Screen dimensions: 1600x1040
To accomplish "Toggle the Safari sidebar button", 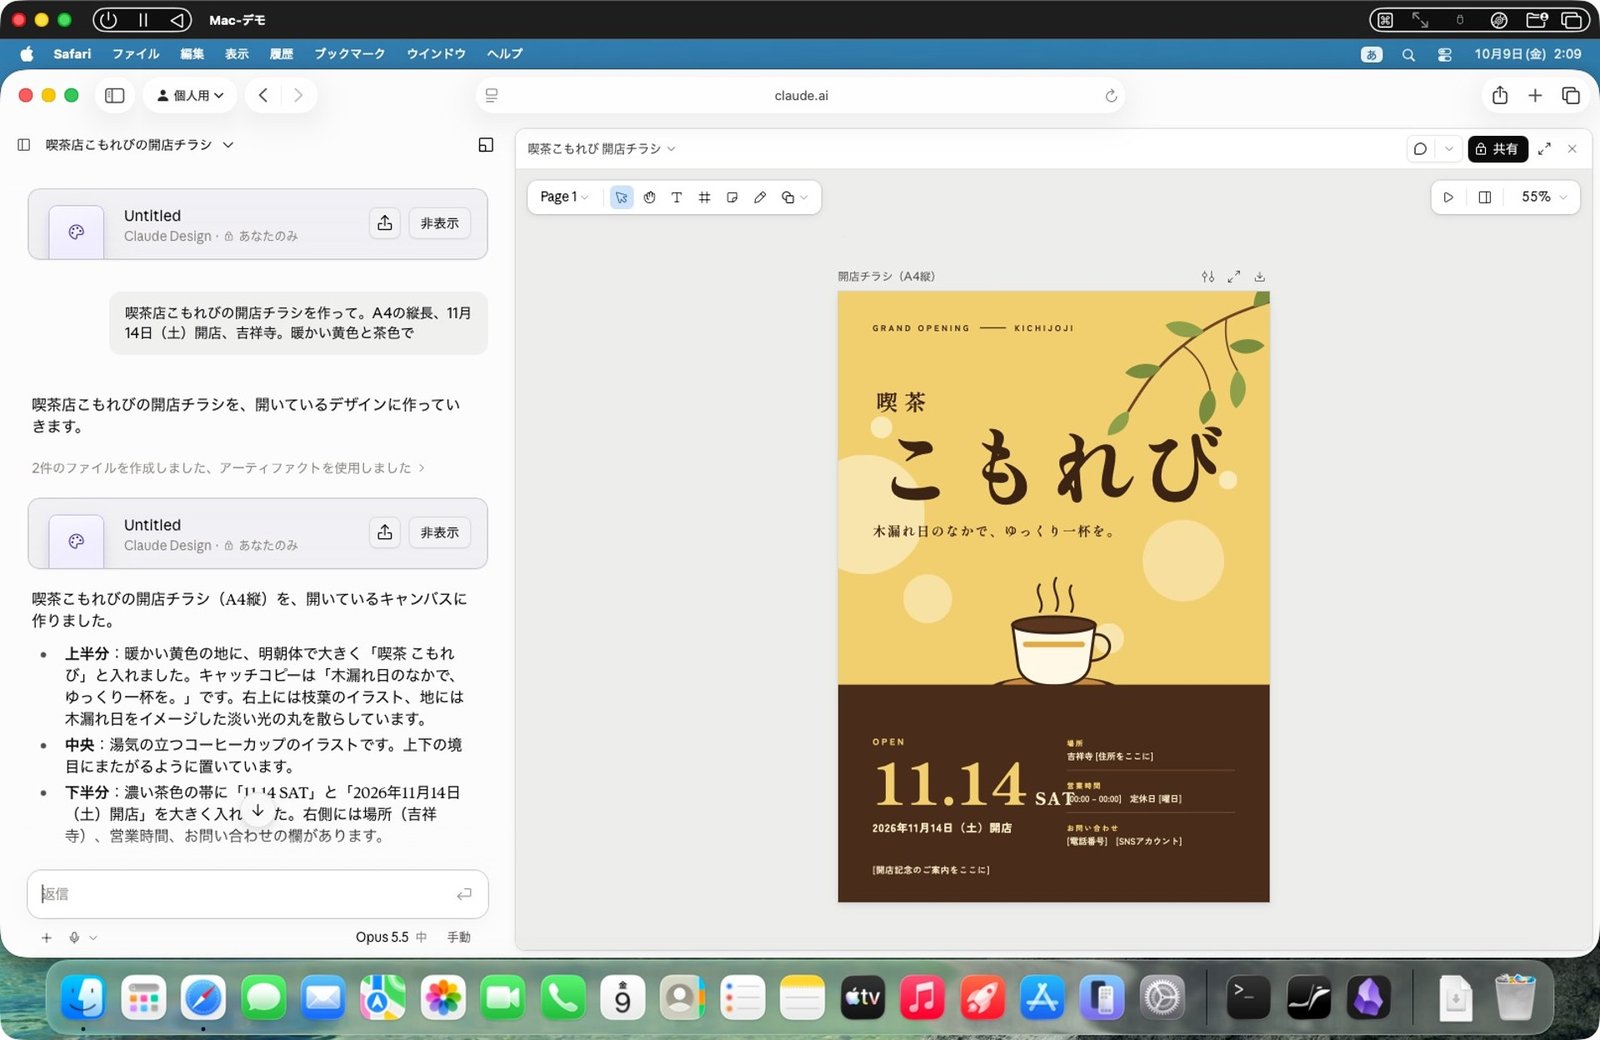I will pyautogui.click(x=115, y=96).
